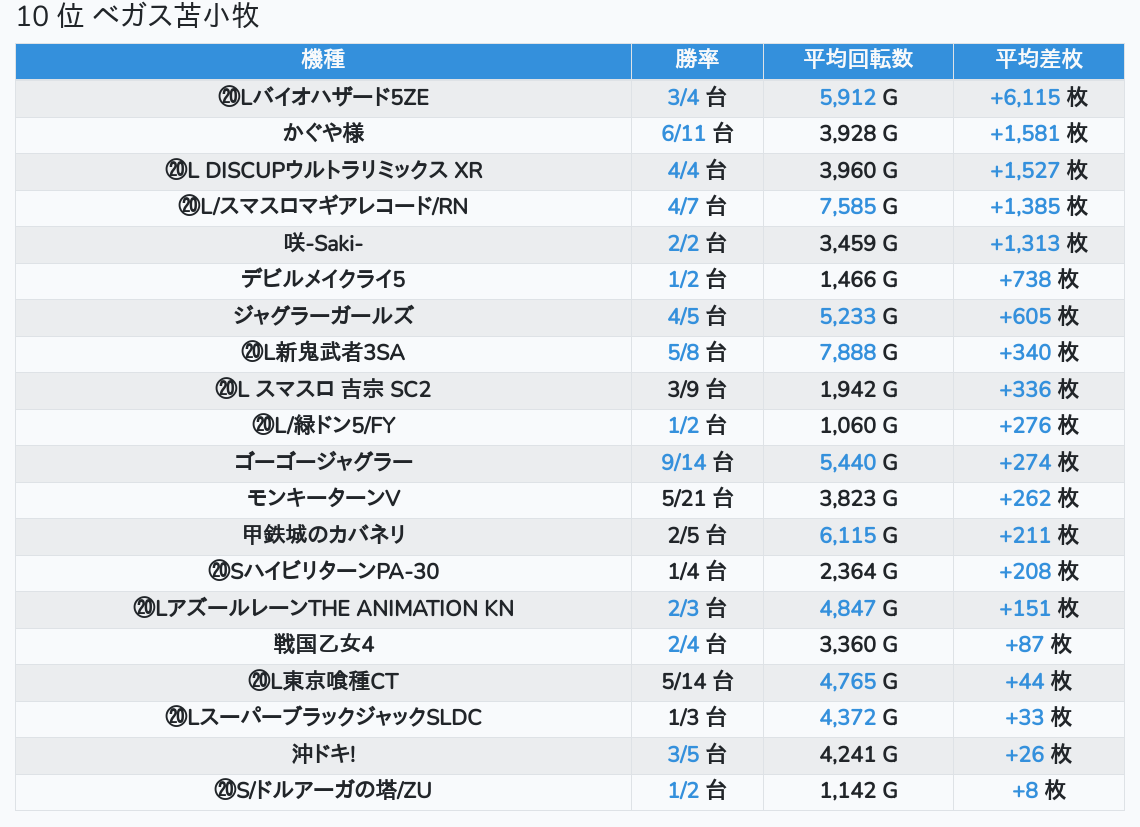Click the 10 位 ベガス苫小牧 heading
The image size is (1140, 827).
tap(138, 17)
